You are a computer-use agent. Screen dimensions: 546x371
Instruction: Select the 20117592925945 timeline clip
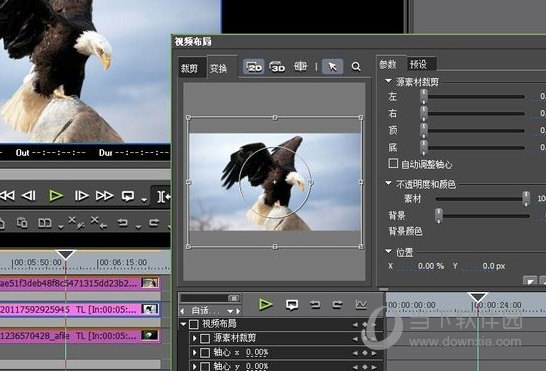tap(80, 309)
